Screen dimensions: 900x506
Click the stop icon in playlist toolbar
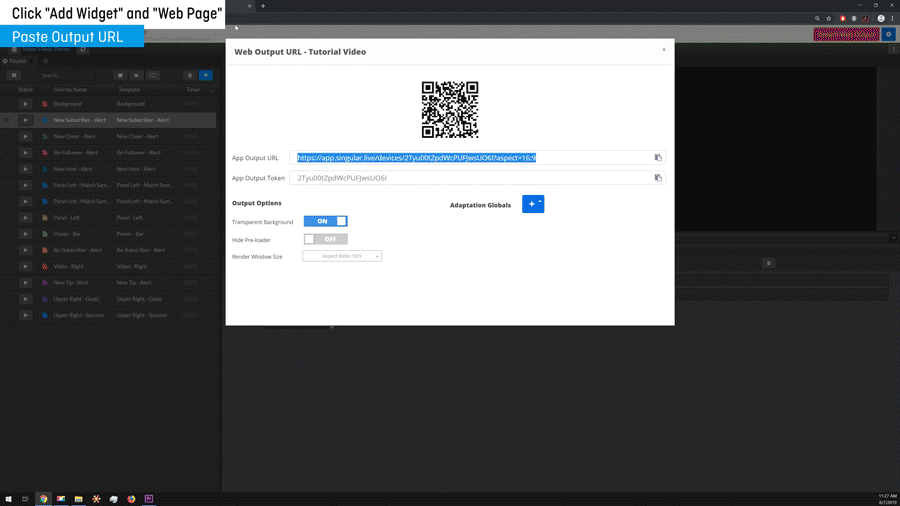[120, 75]
